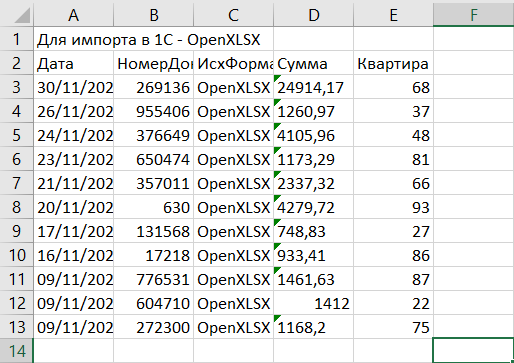Select sum cell 1168,2
The image size is (514, 363).
[x=313, y=327]
